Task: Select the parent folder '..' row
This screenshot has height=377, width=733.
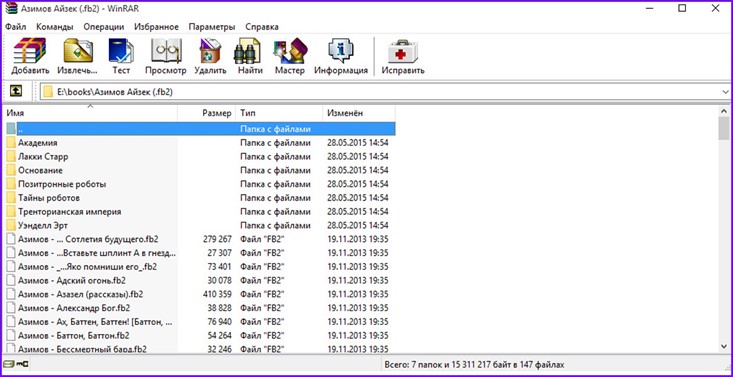Action: pyautogui.click(x=201, y=129)
